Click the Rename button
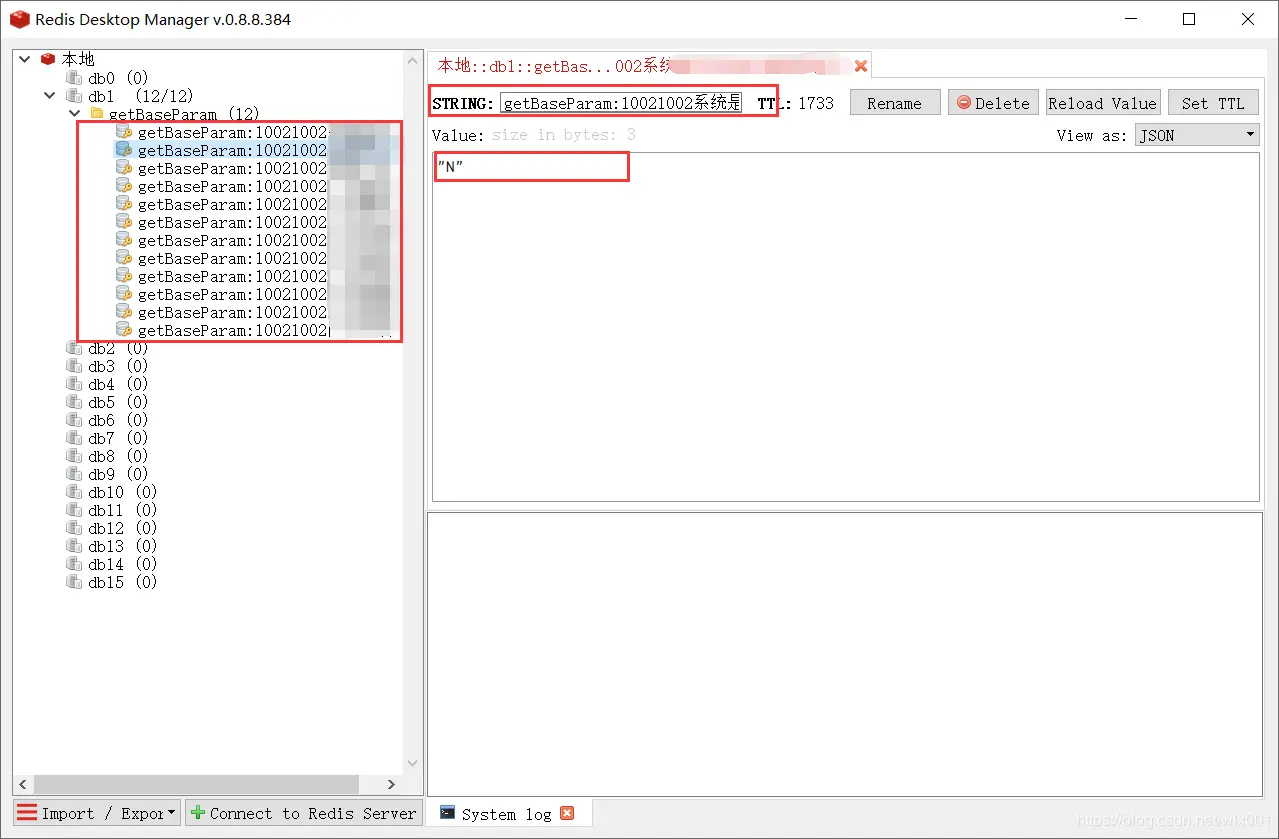The width and height of the screenshot is (1279, 839). (x=895, y=103)
